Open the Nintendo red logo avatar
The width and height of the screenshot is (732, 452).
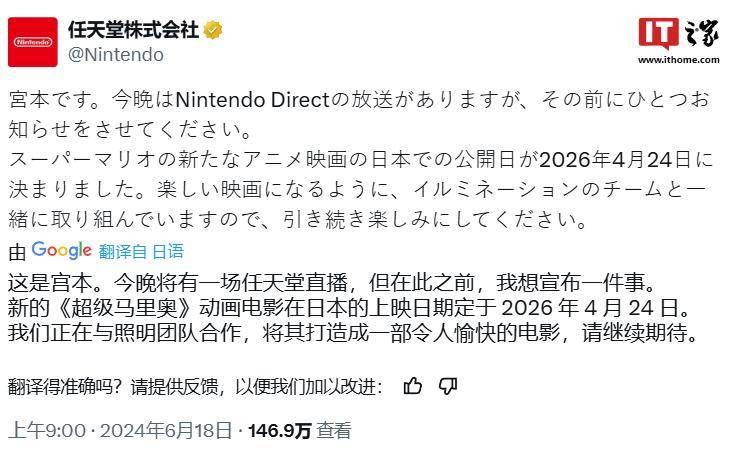click(x=33, y=42)
